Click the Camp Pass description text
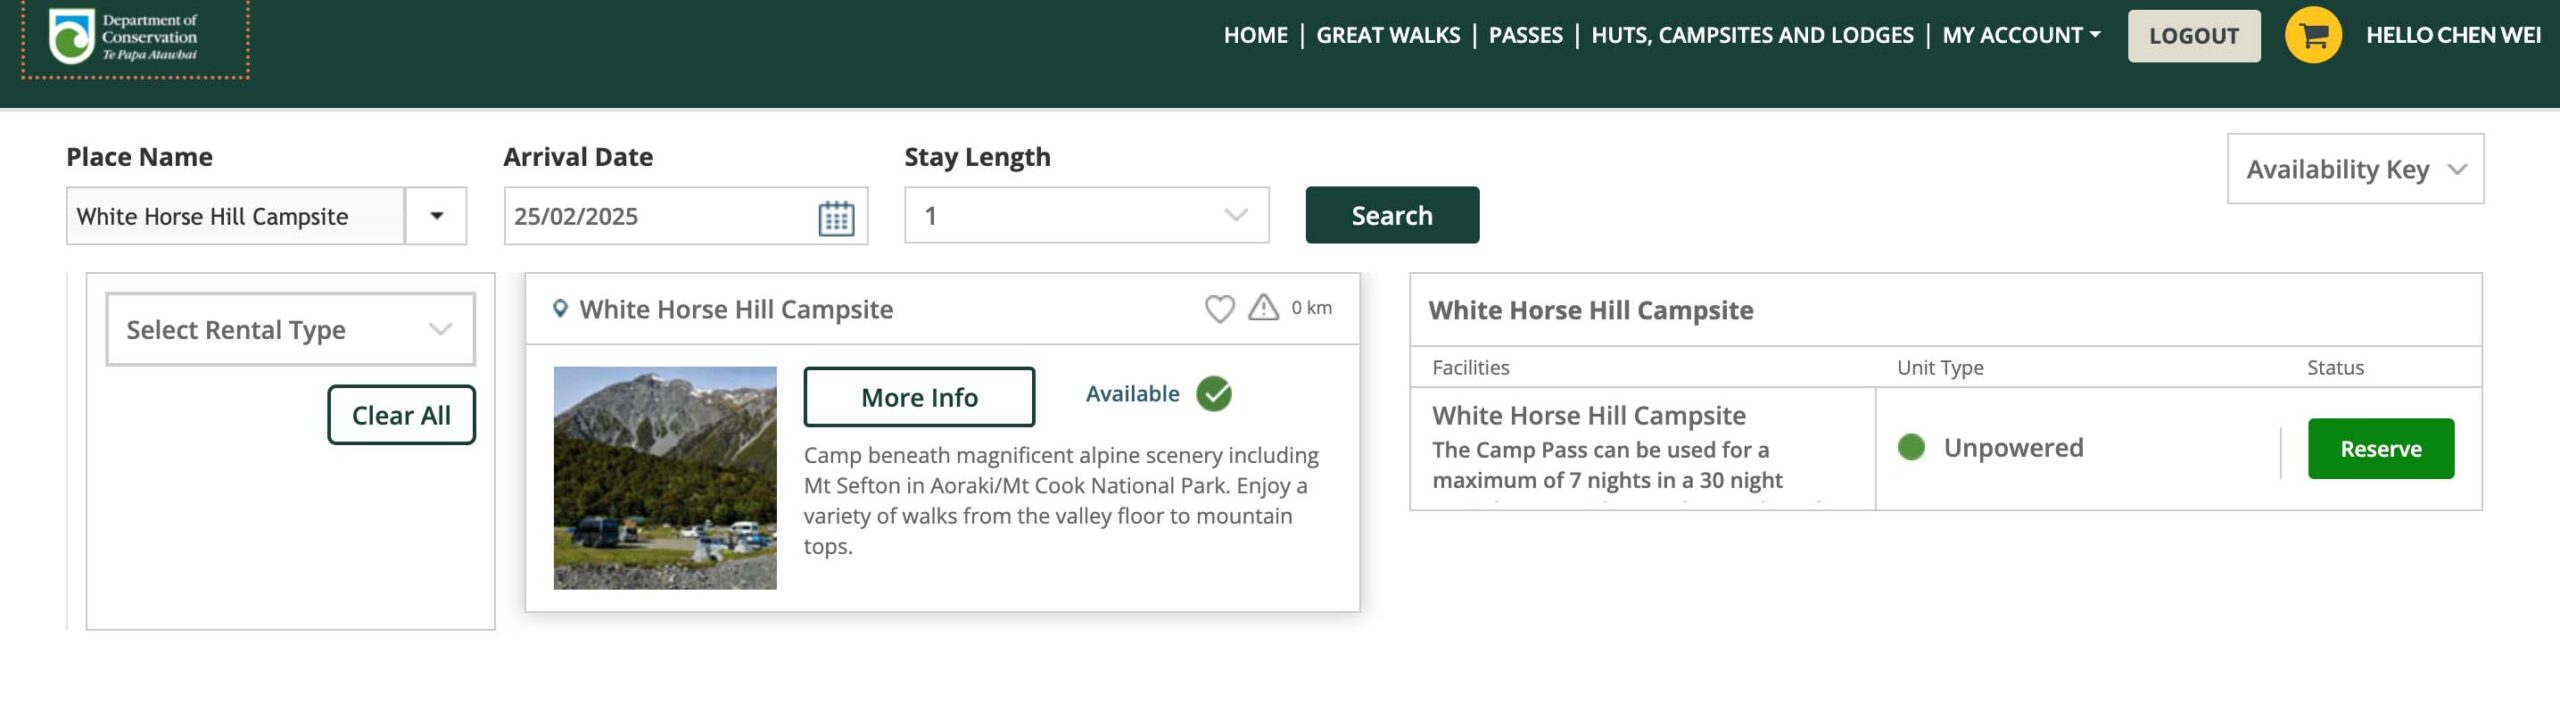 (1607, 465)
